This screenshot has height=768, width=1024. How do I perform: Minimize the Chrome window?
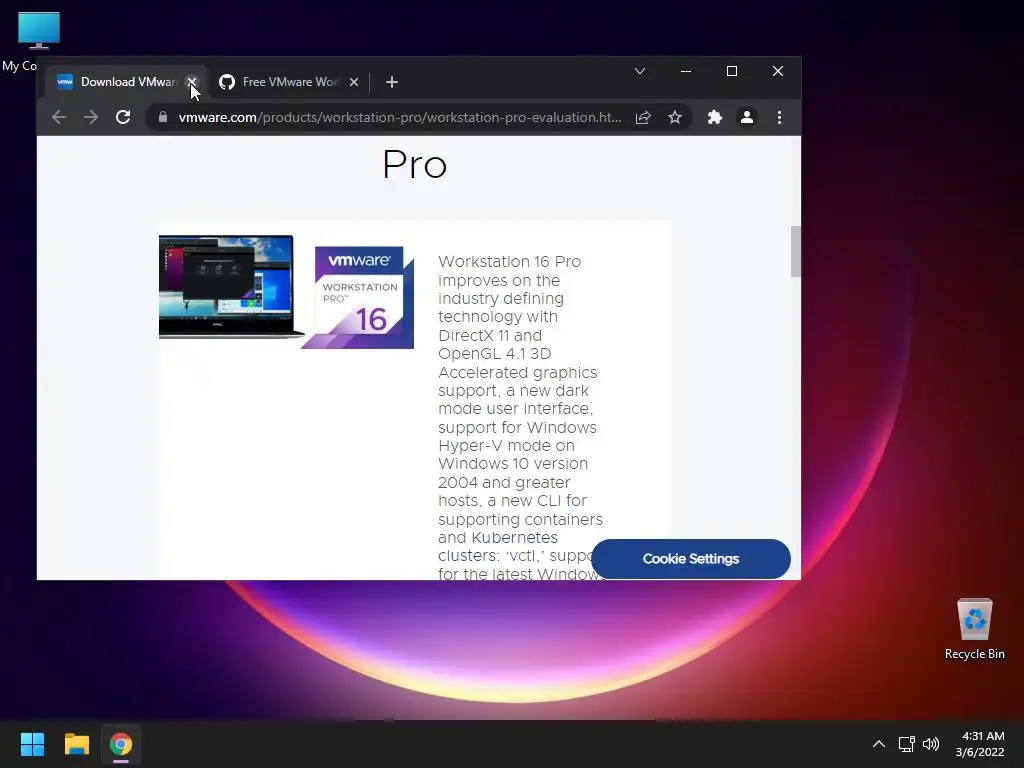(x=686, y=71)
